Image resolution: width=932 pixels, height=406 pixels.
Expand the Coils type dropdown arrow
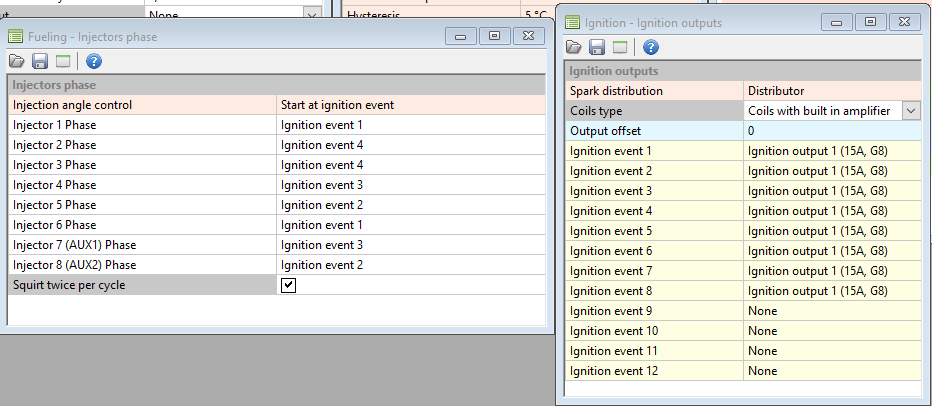pos(911,111)
